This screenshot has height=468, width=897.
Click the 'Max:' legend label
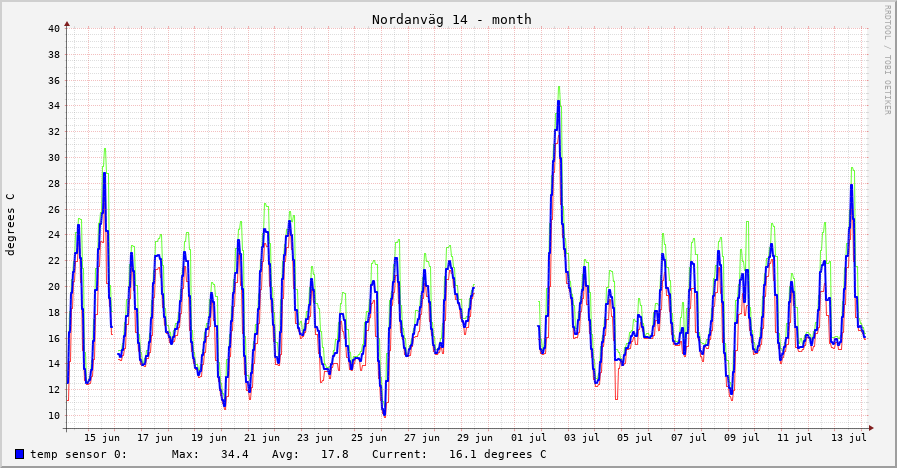185,454
